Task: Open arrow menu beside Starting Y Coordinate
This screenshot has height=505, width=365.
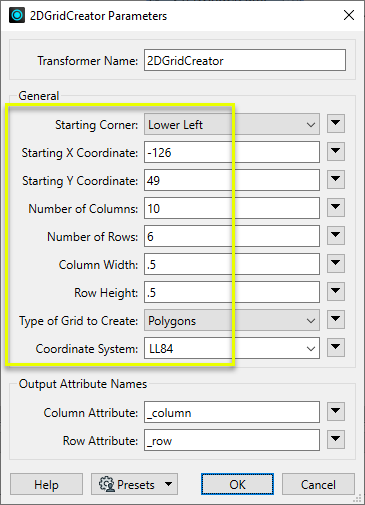Action: click(x=336, y=180)
